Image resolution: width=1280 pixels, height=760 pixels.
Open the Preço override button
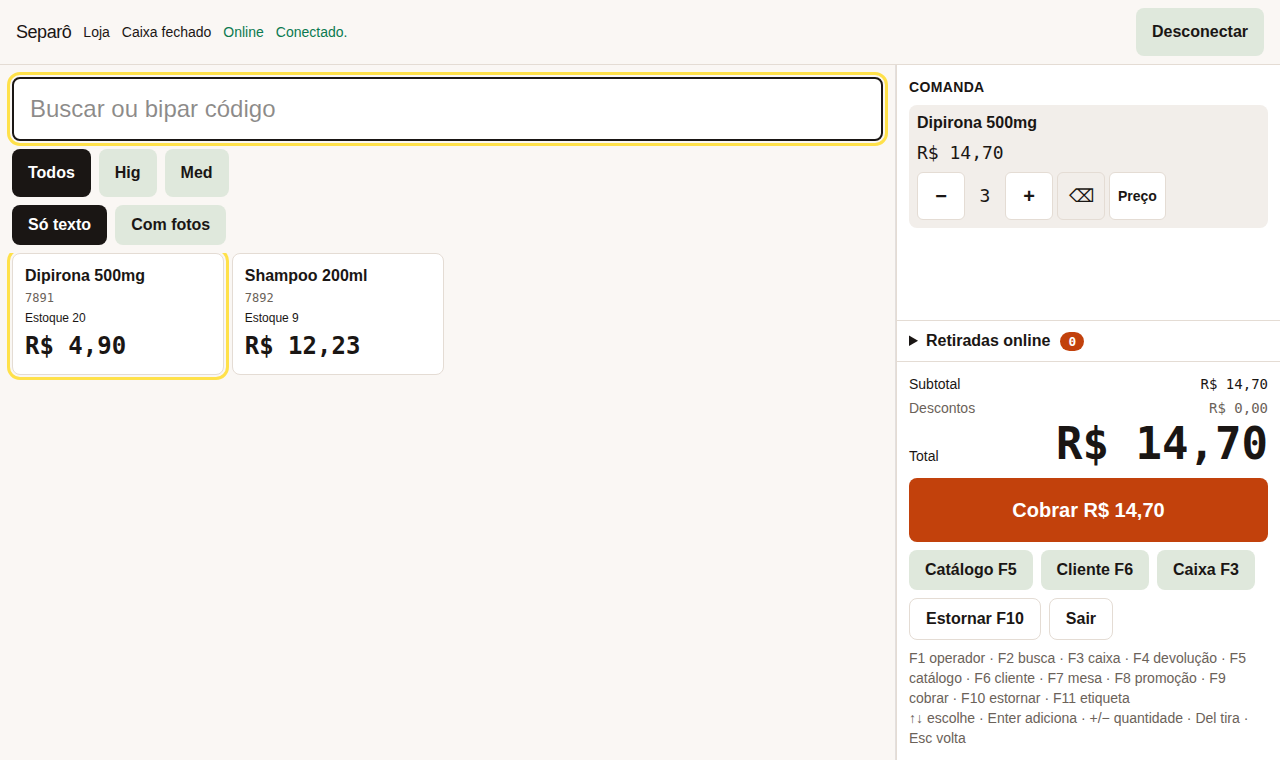(x=1137, y=196)
